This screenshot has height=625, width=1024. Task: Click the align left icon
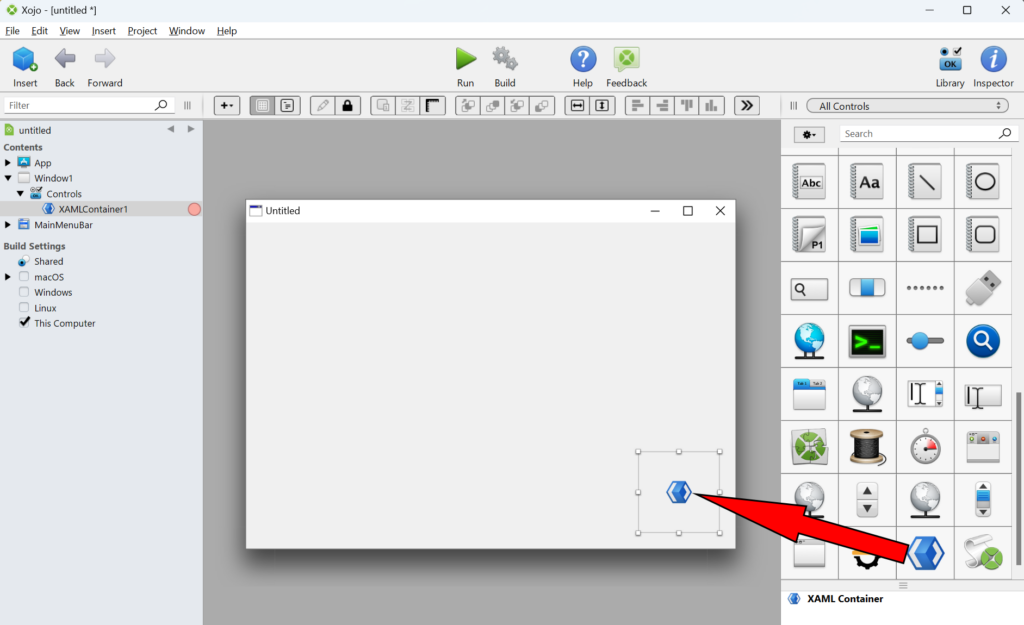(637, 105)
